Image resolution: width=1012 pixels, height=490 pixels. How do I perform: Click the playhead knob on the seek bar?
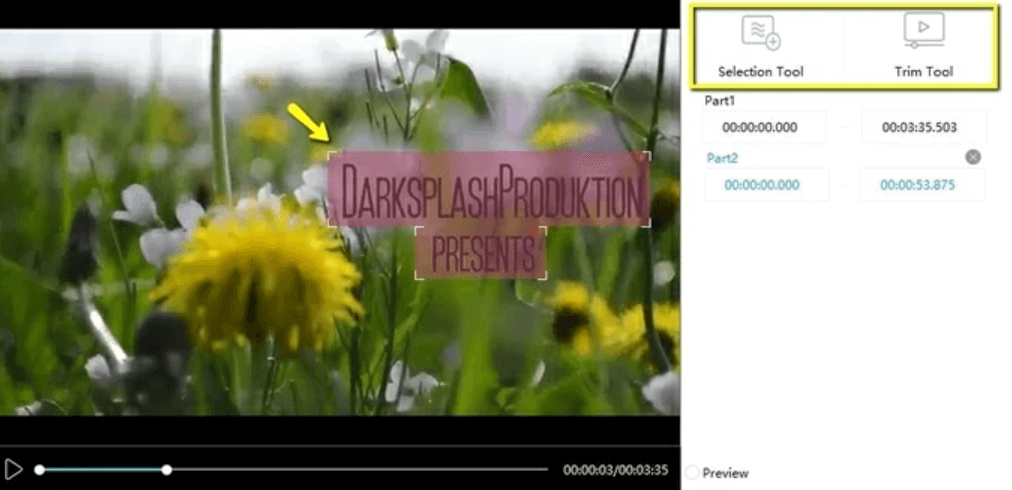click(x=167, y=469)
